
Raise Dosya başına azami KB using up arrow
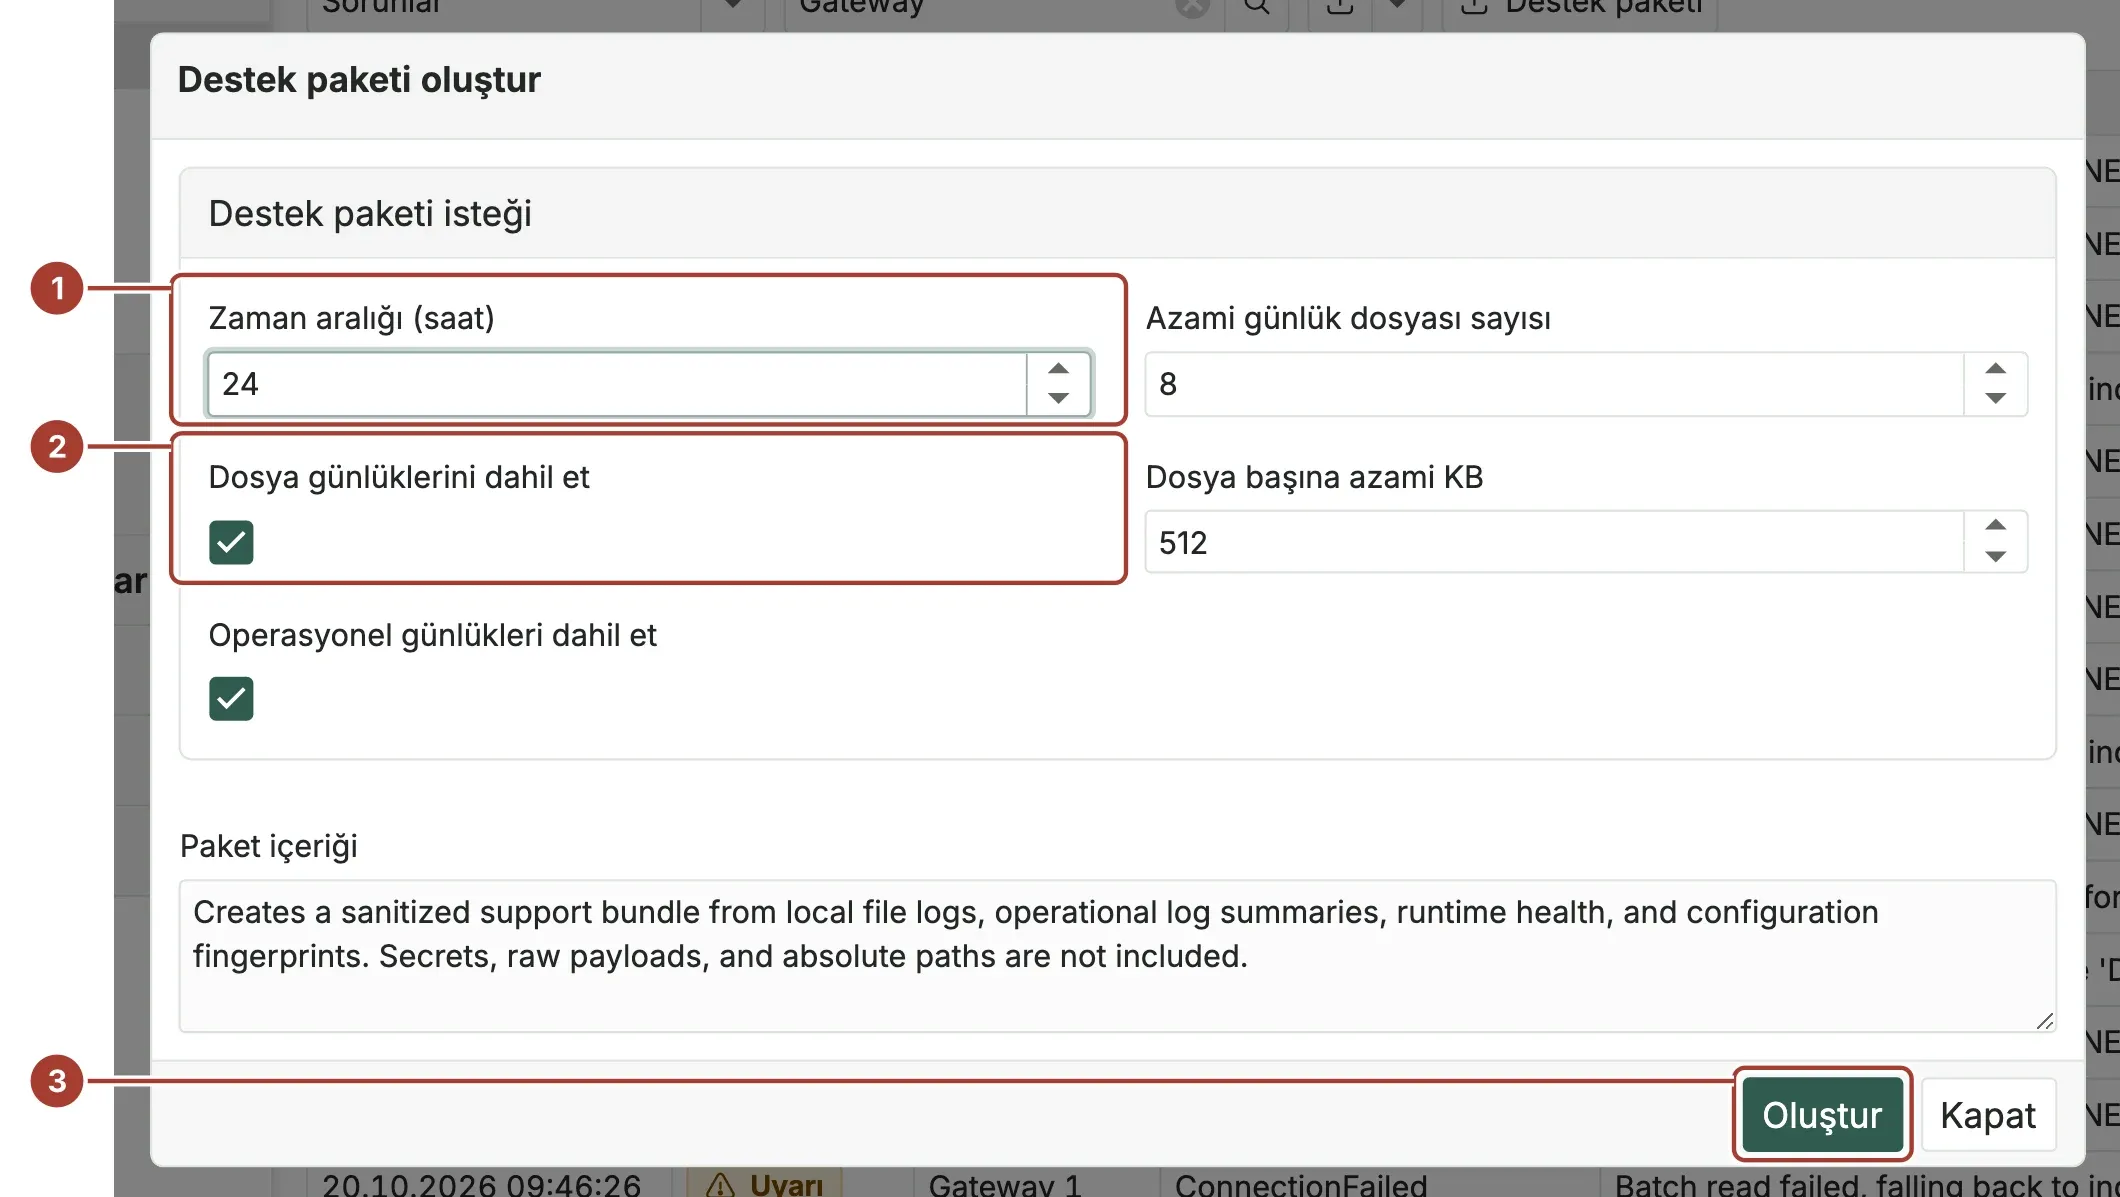coord(1995,526)
